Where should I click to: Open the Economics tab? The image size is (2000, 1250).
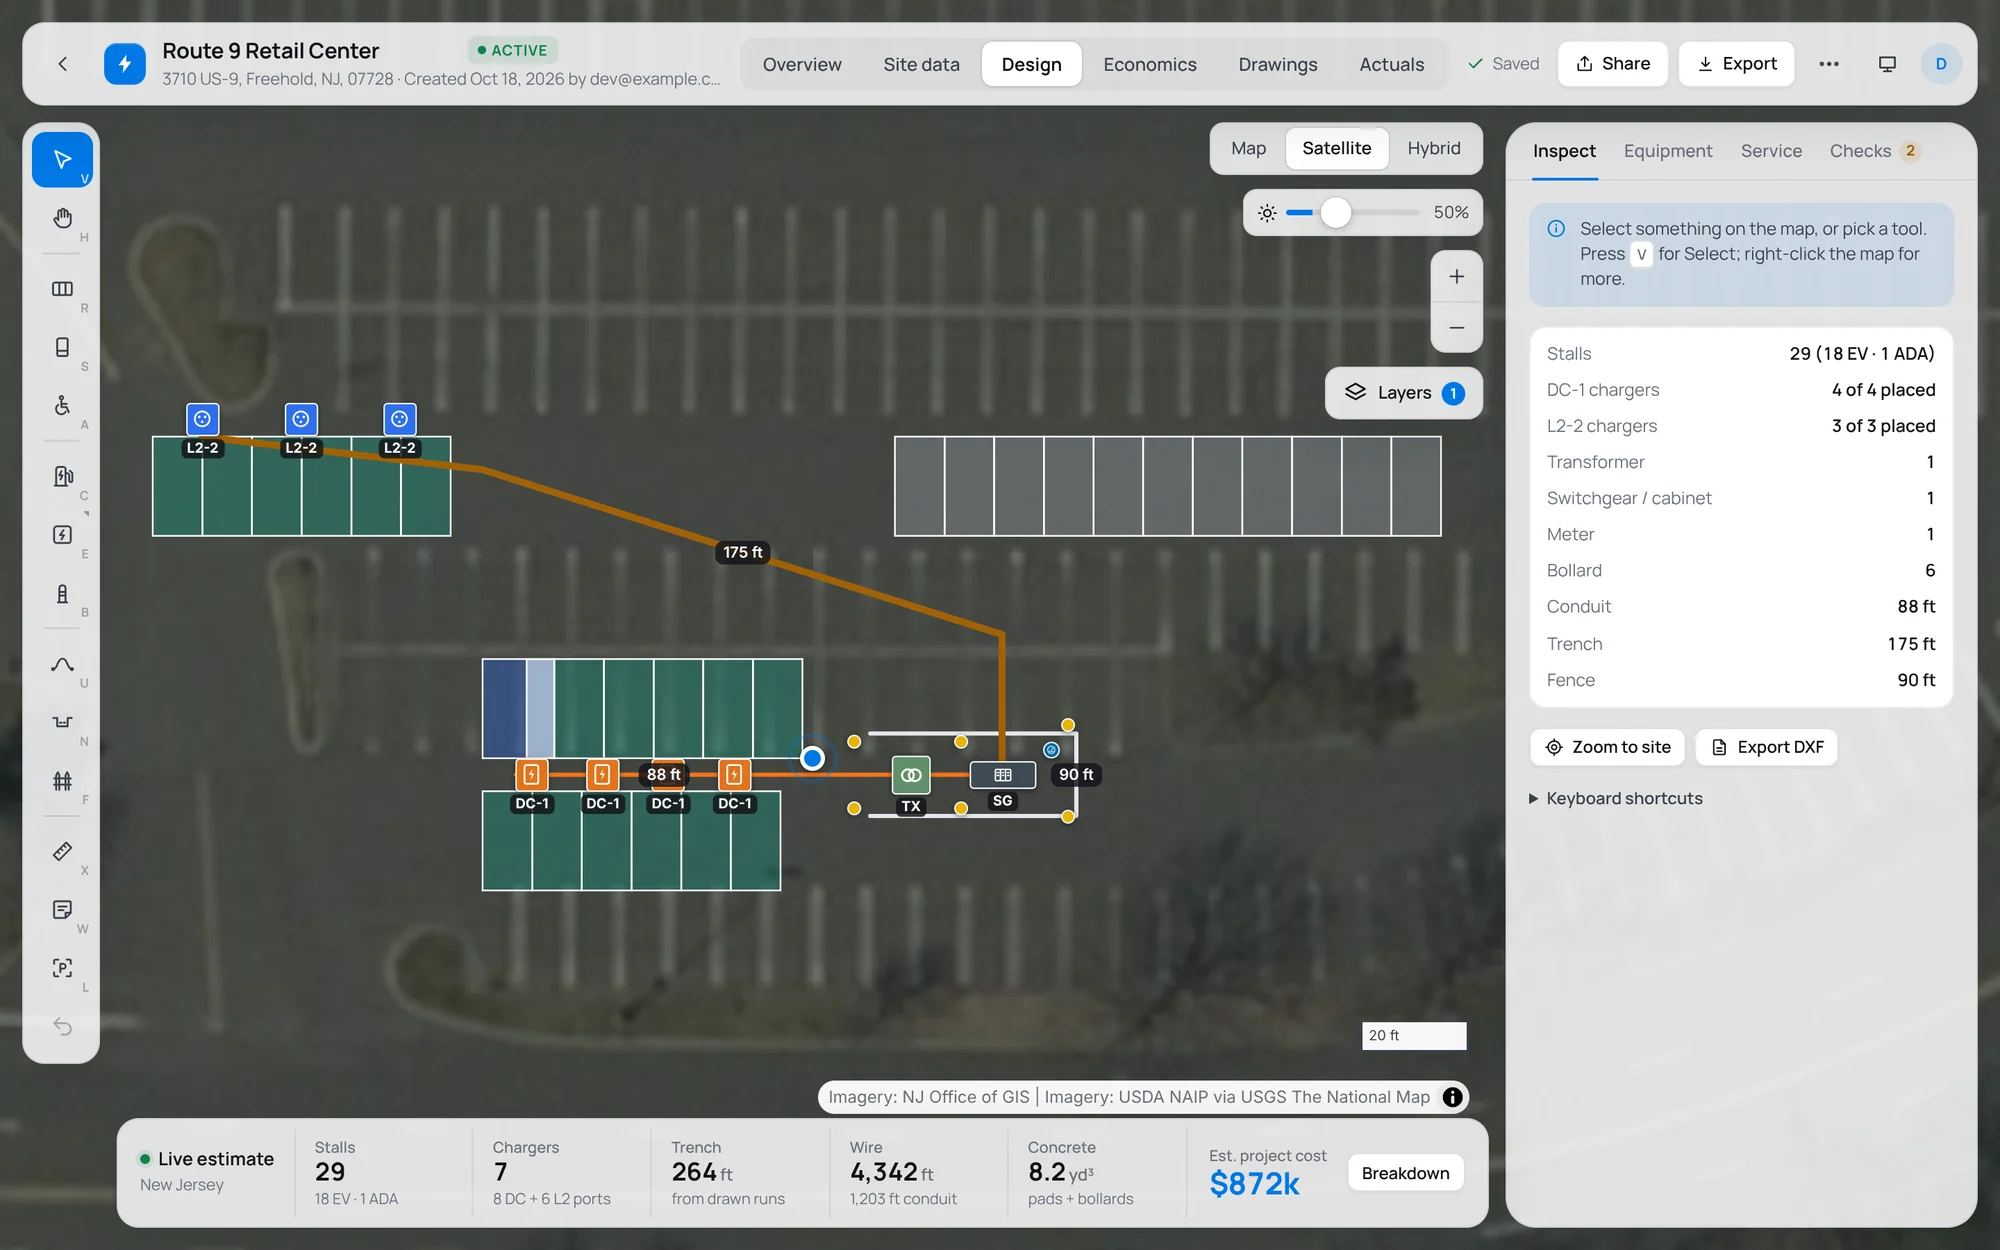1150,64
